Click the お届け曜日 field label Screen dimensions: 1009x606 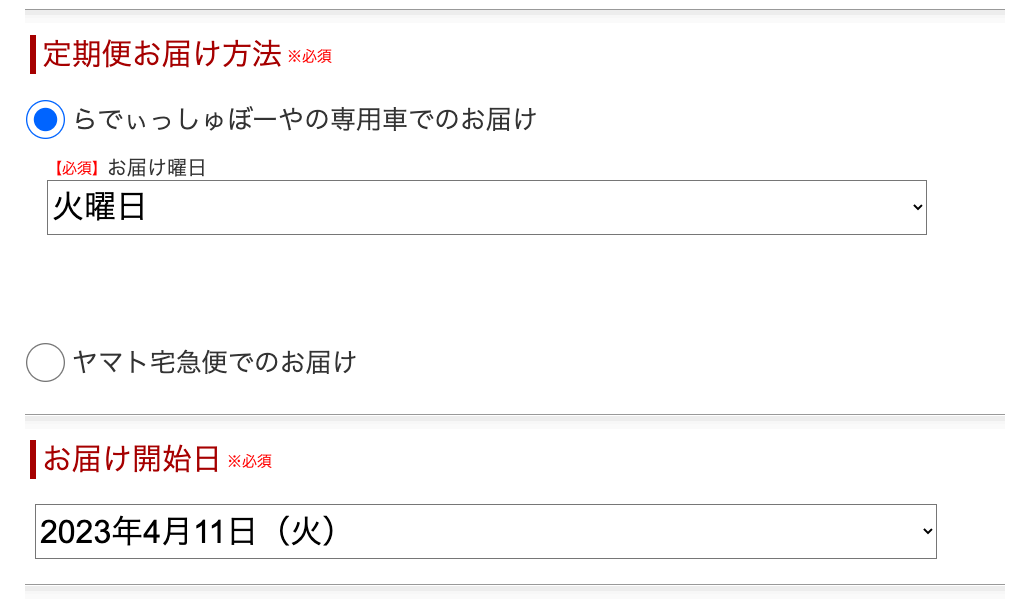[157, 168]
